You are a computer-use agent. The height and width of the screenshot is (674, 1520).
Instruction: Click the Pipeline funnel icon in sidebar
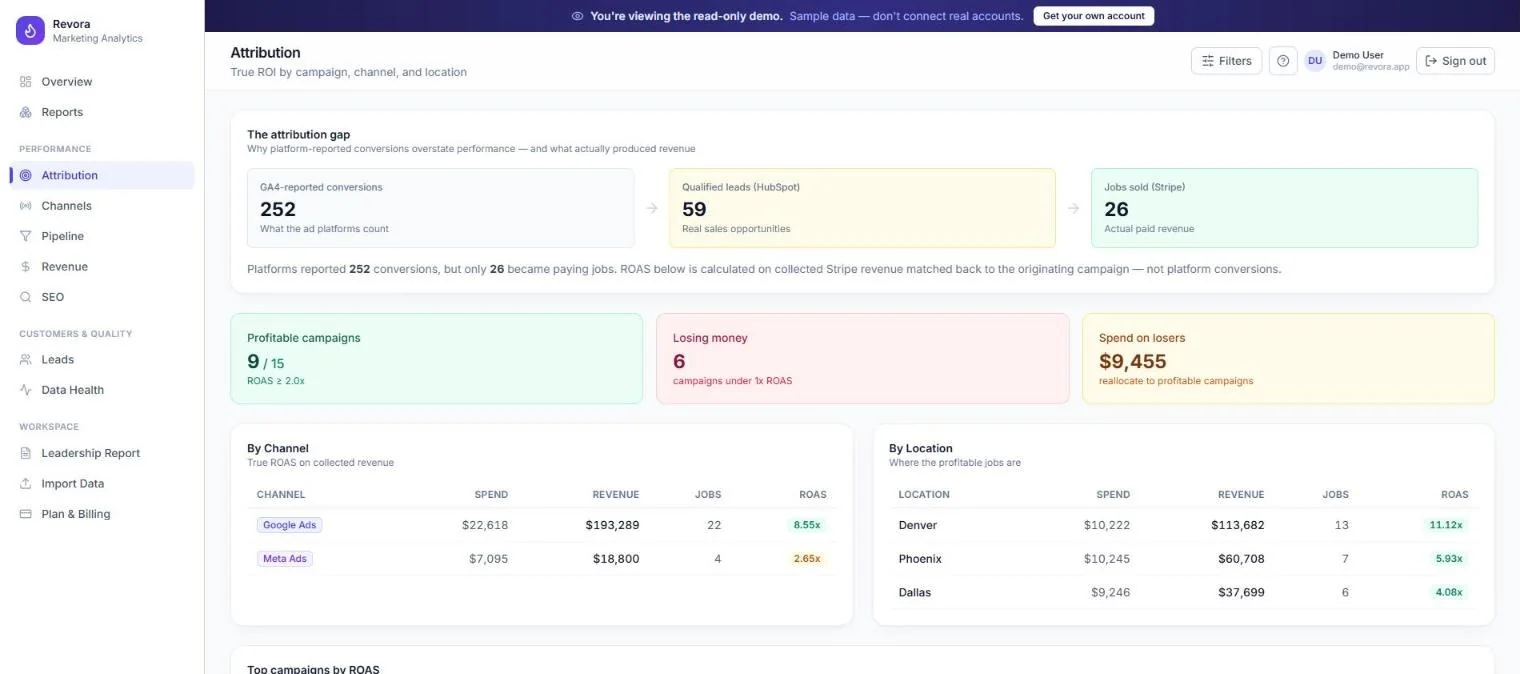click(x=26, y=236)
